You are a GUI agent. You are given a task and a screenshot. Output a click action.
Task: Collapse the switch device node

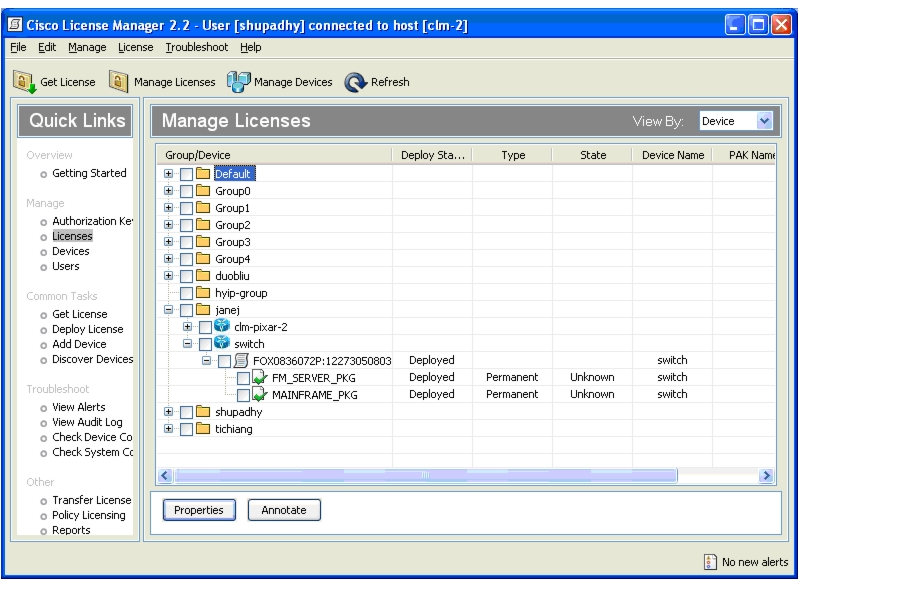(x=187, y=344)
